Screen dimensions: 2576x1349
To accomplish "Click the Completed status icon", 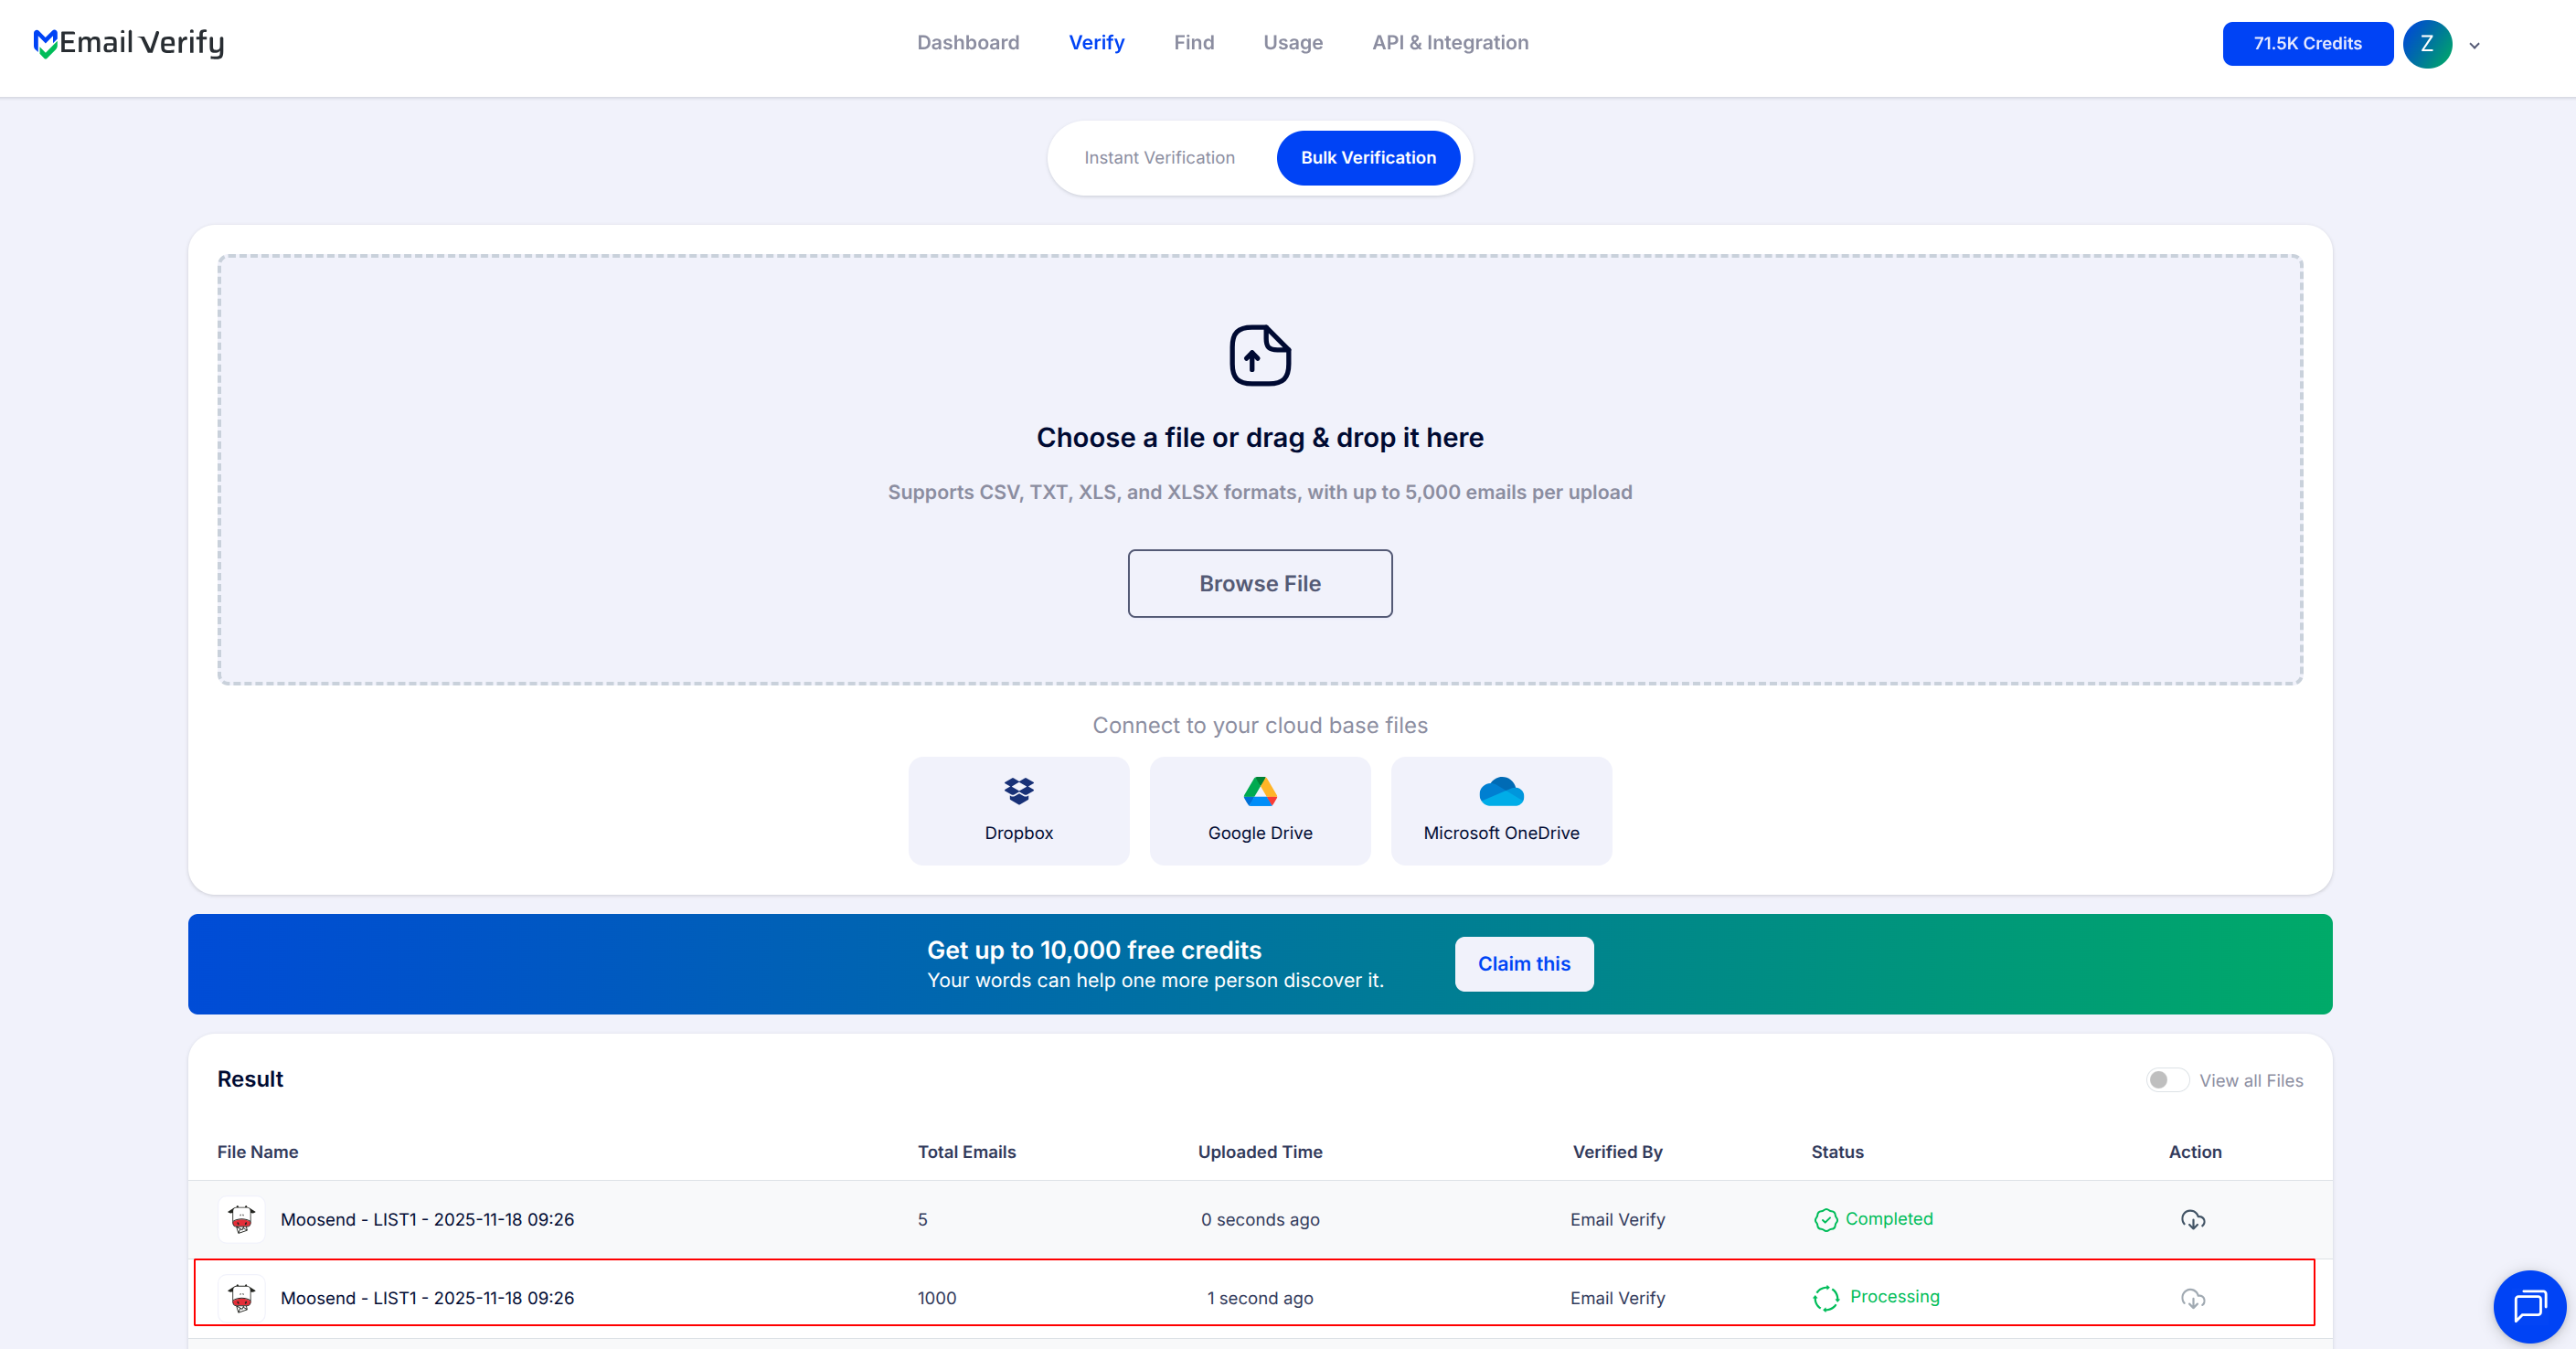I will (1826, 1220).
